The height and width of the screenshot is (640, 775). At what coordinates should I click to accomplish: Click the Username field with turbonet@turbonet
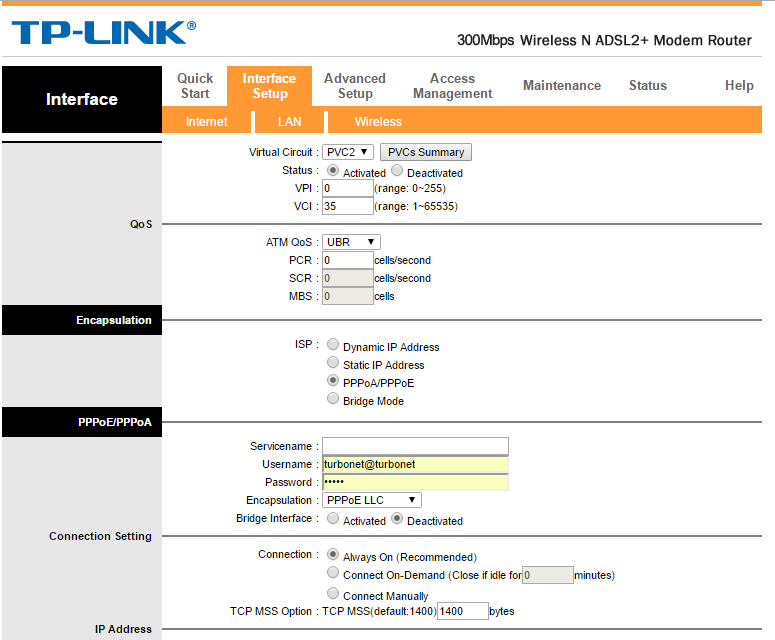[415, 464]
